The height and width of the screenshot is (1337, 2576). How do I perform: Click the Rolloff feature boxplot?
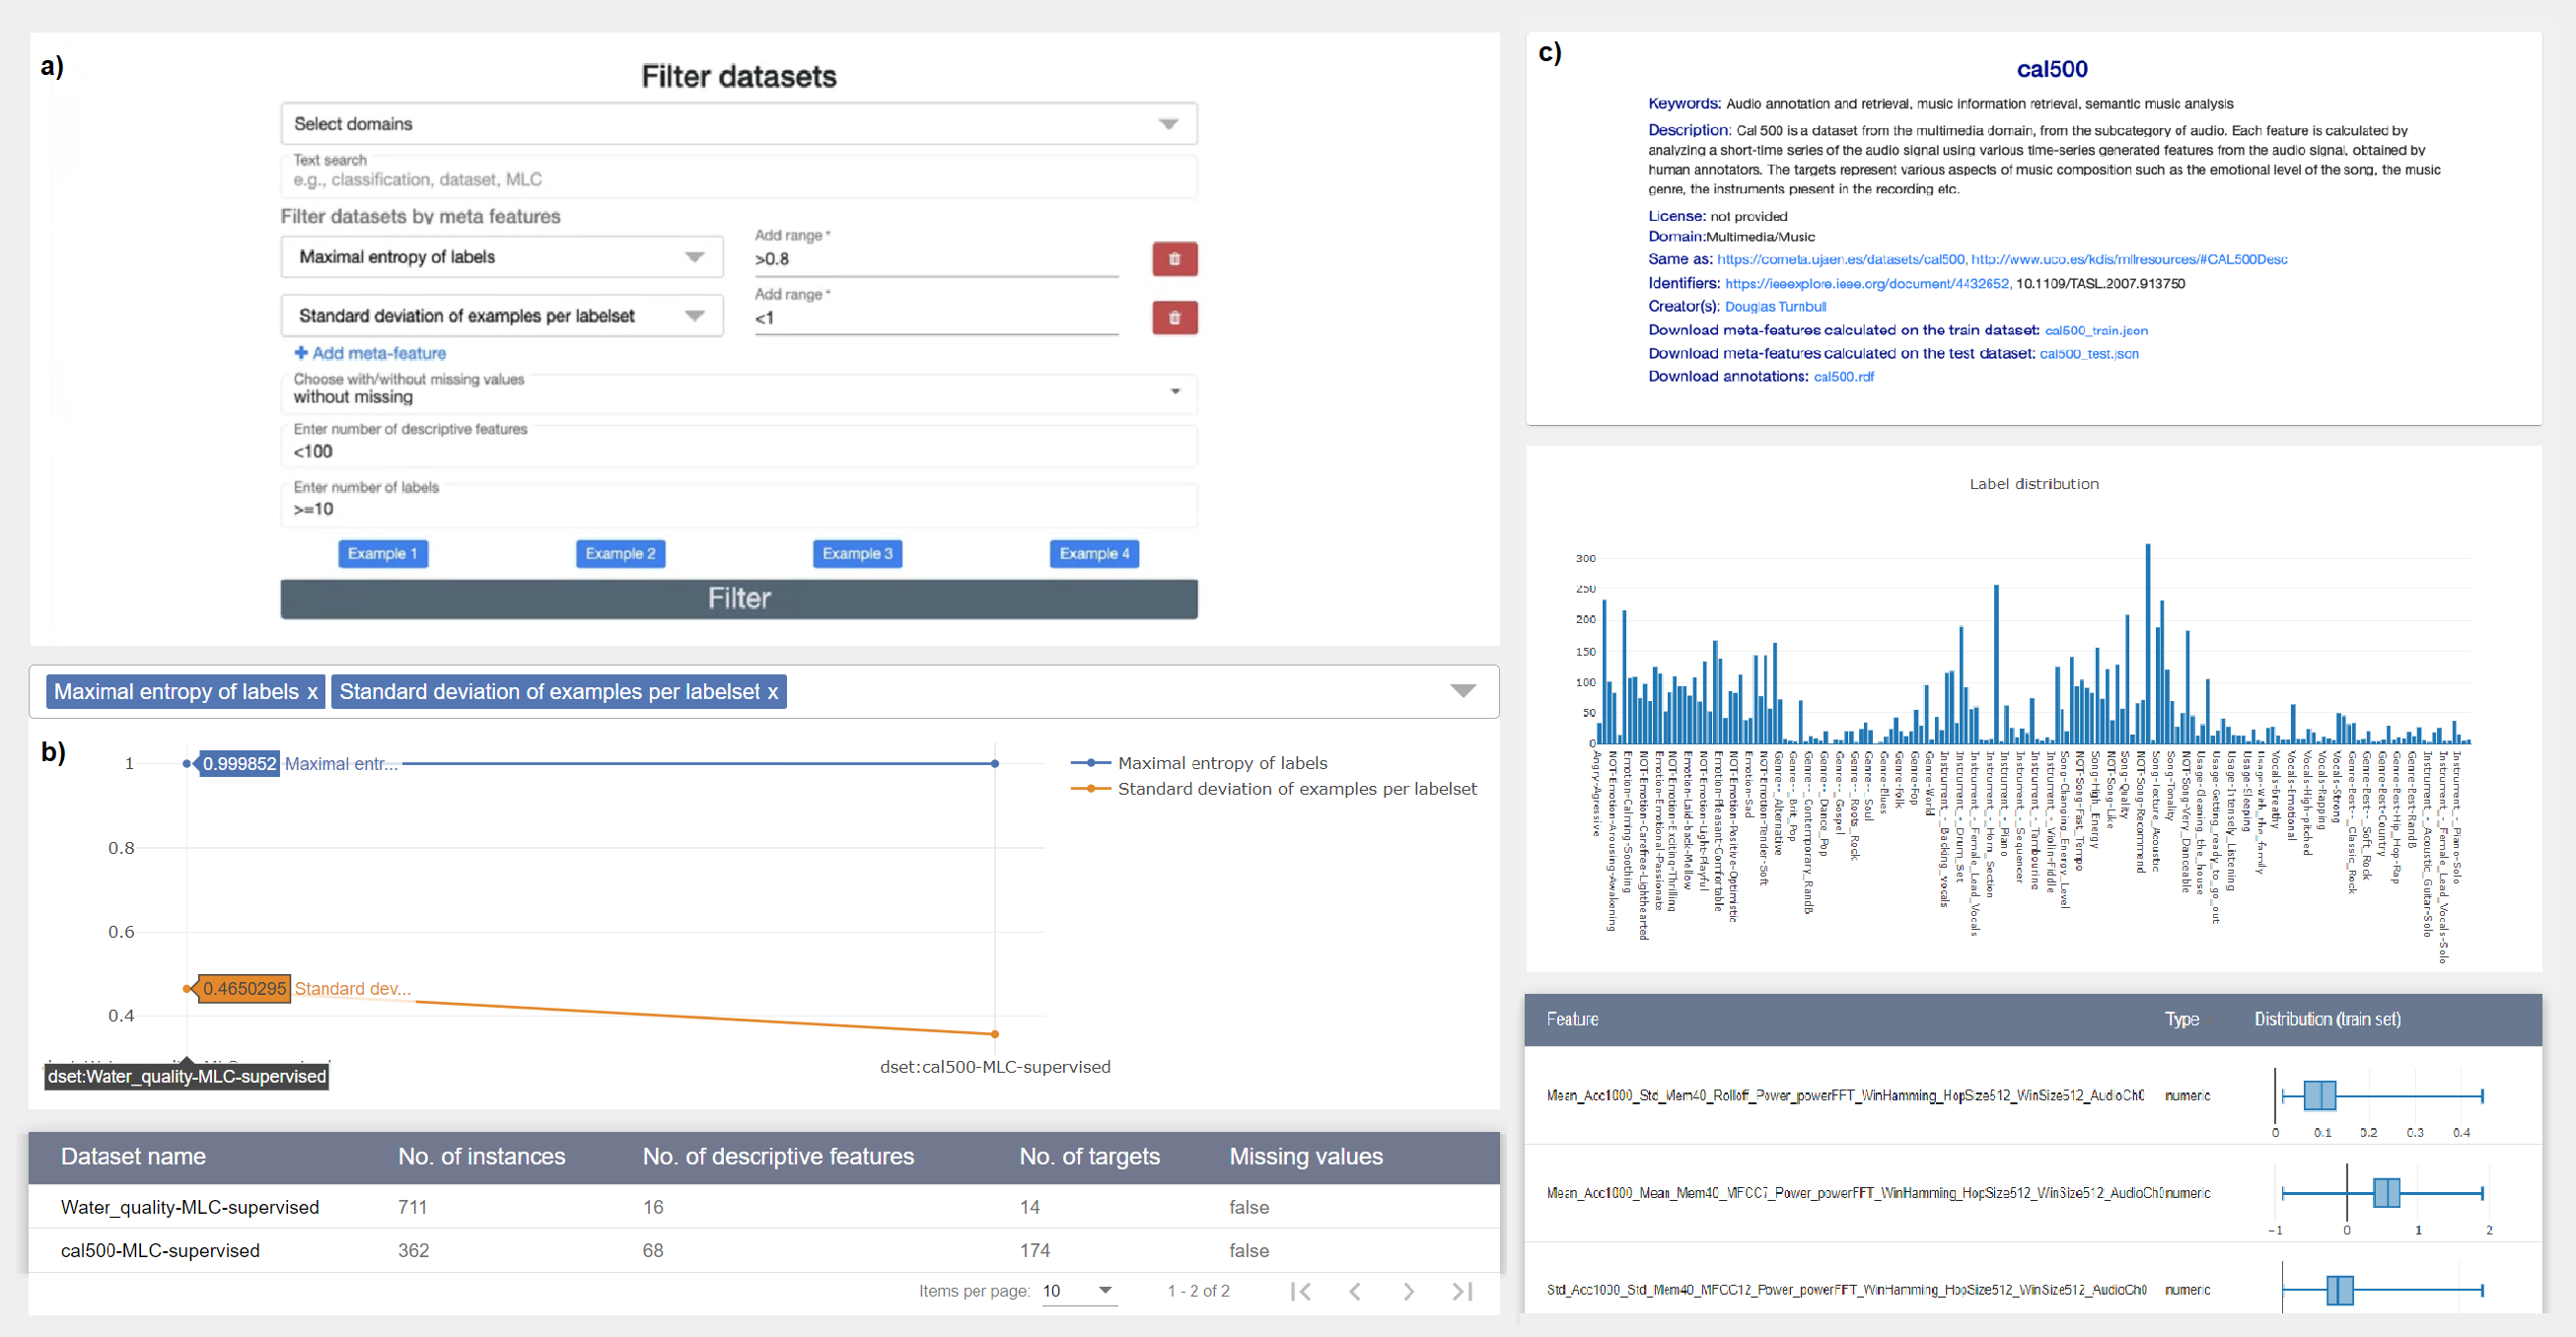point(2382,1095)
